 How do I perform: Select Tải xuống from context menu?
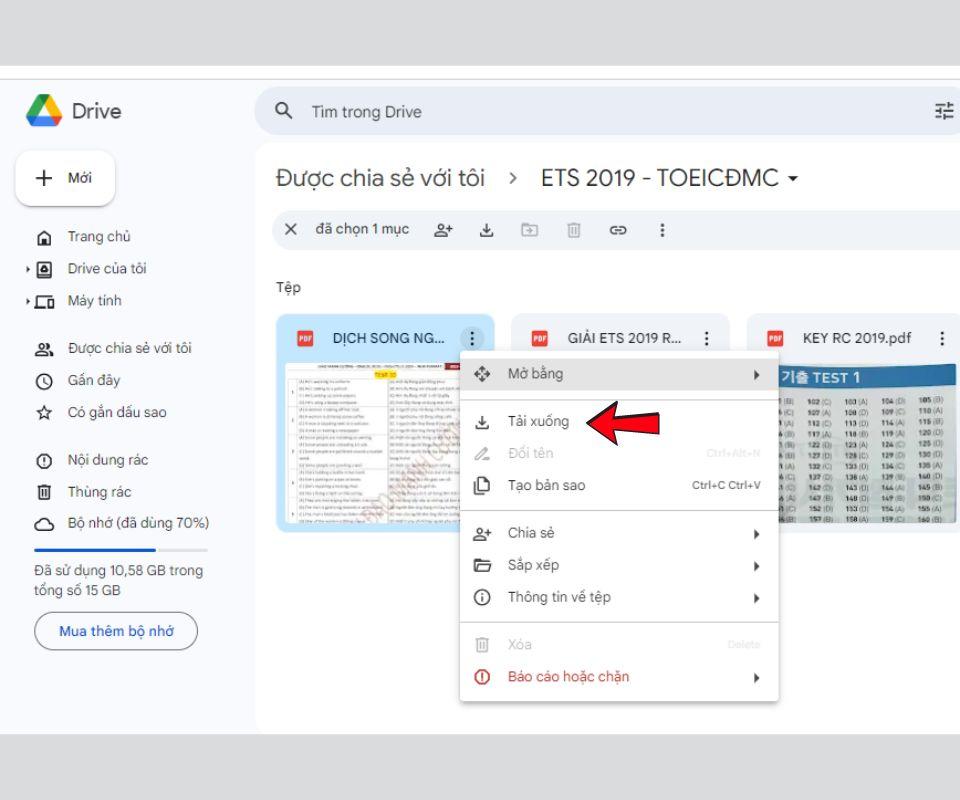538,421
